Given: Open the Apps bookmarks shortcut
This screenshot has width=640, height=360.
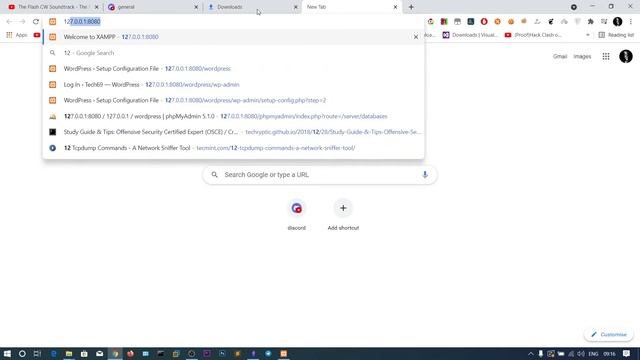Looking at the screenshot, I should point(17,35).
